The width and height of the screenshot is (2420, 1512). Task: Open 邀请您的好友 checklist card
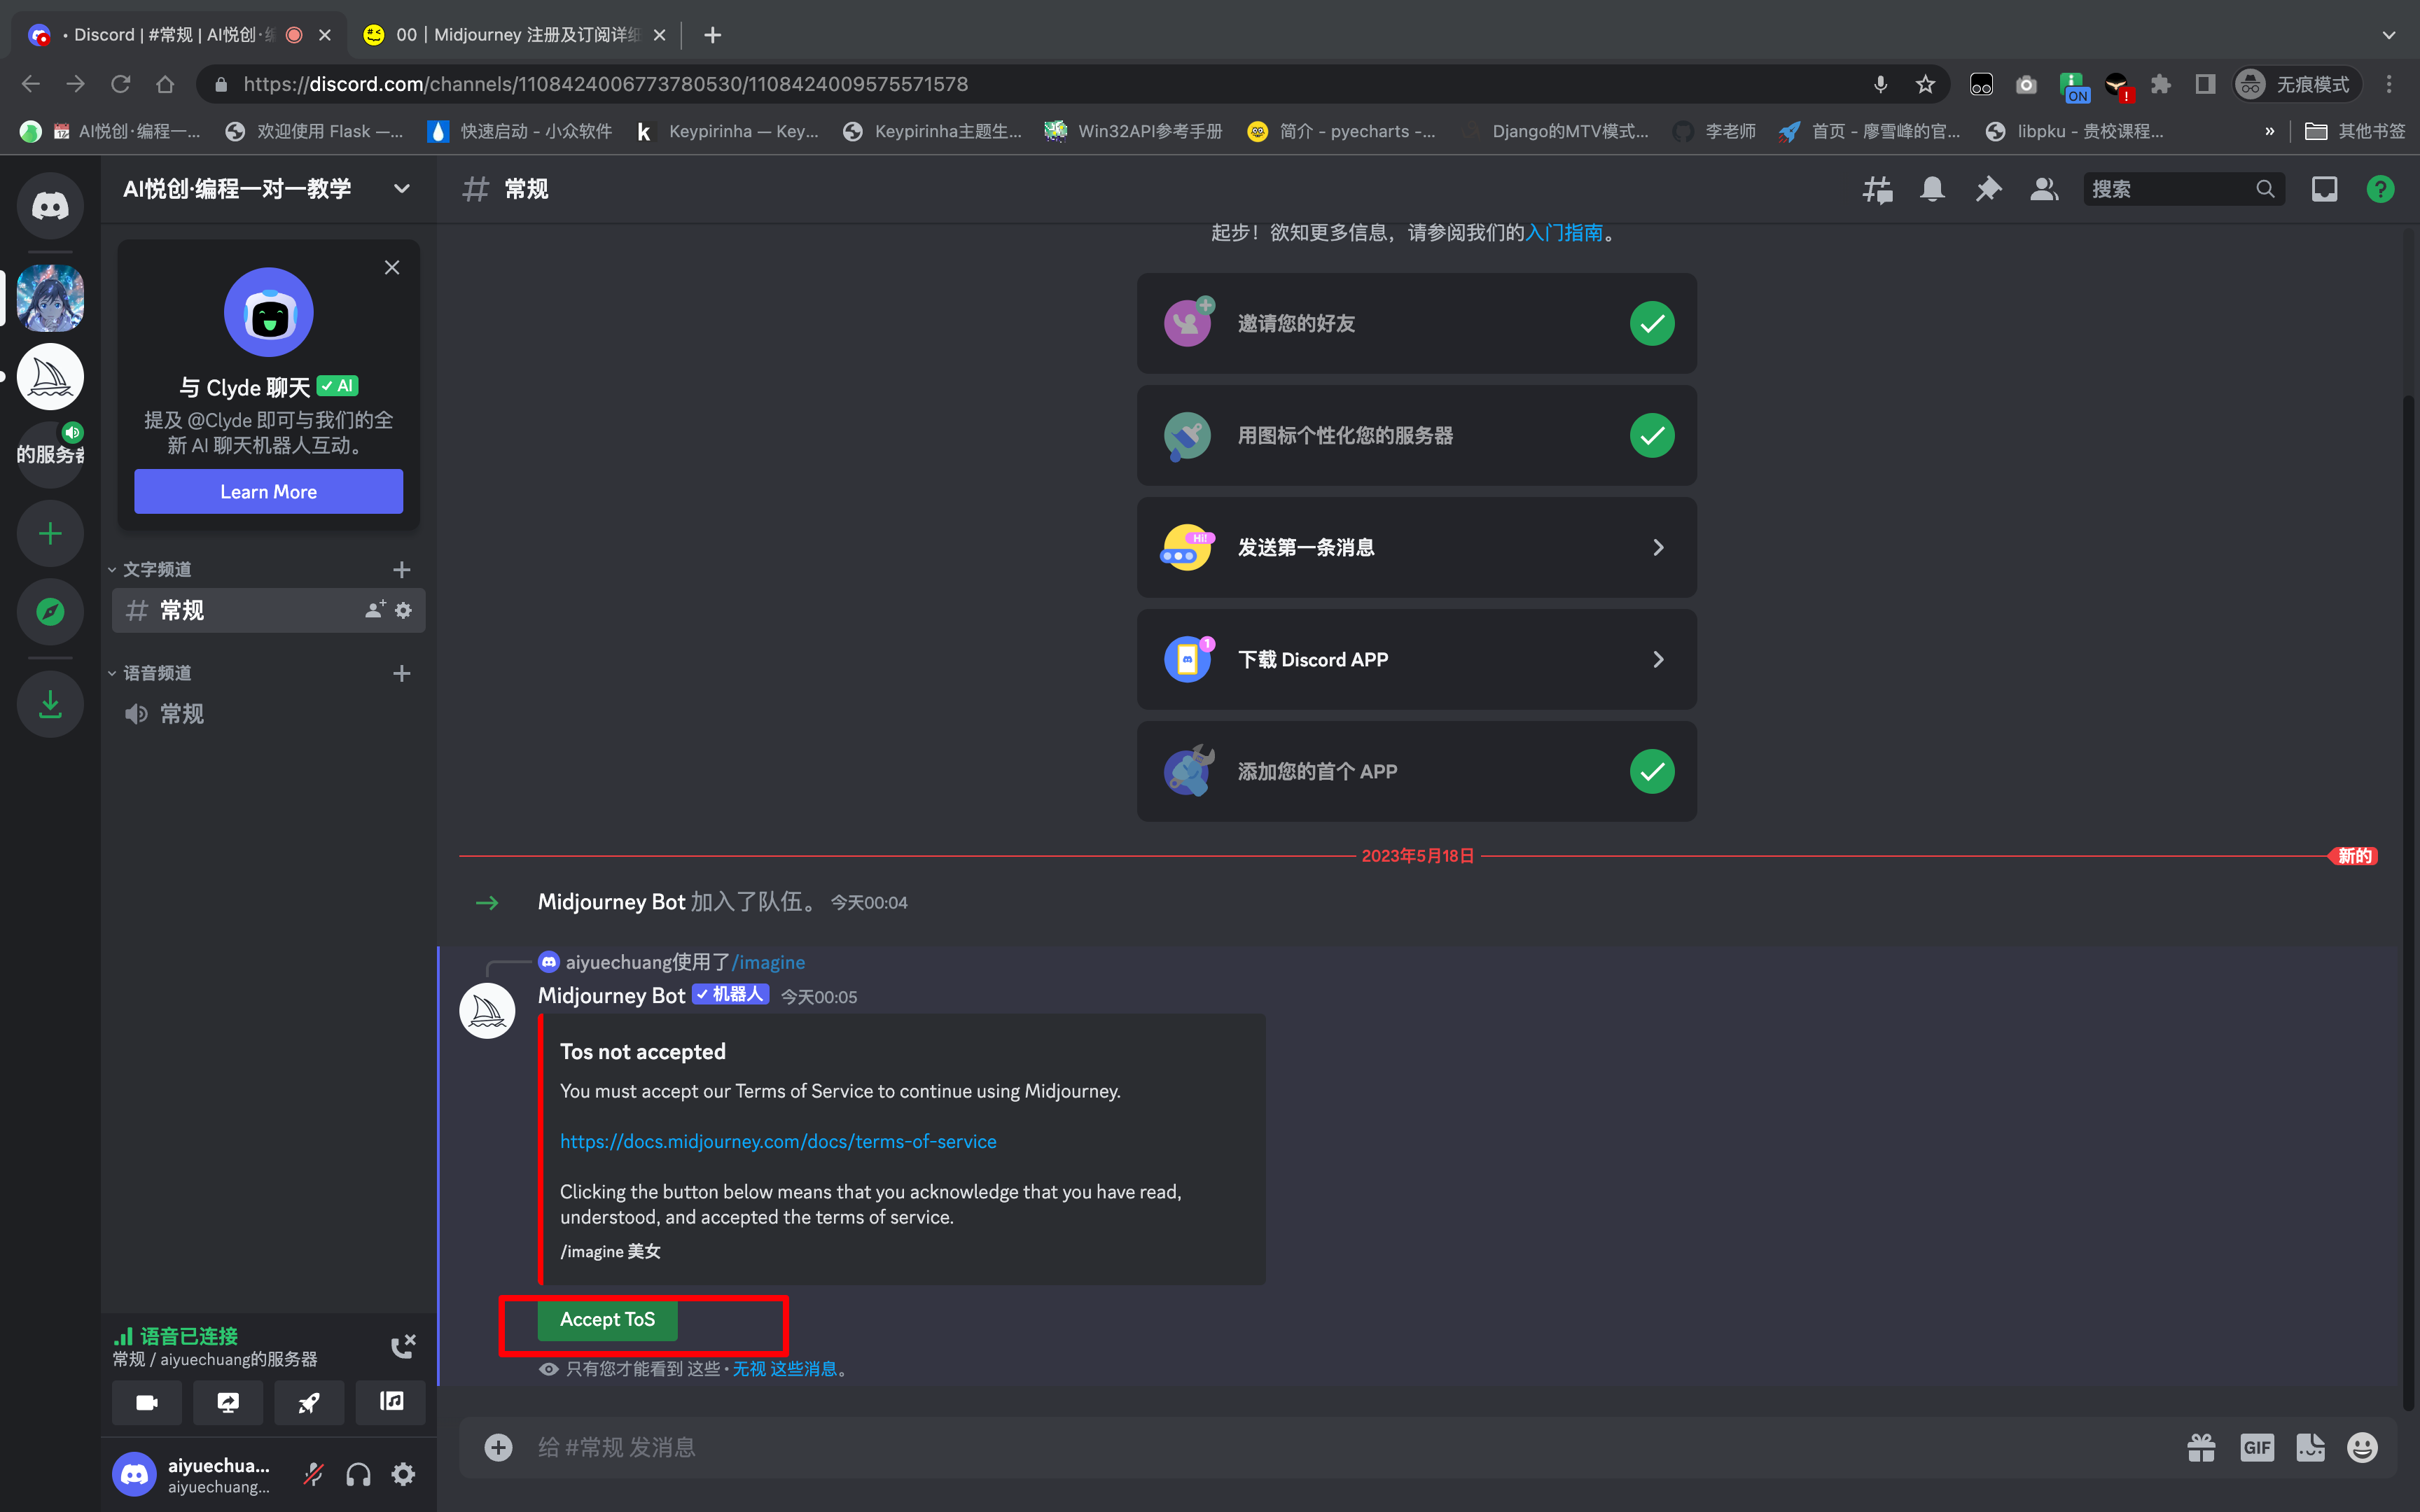coord(1416,323)
